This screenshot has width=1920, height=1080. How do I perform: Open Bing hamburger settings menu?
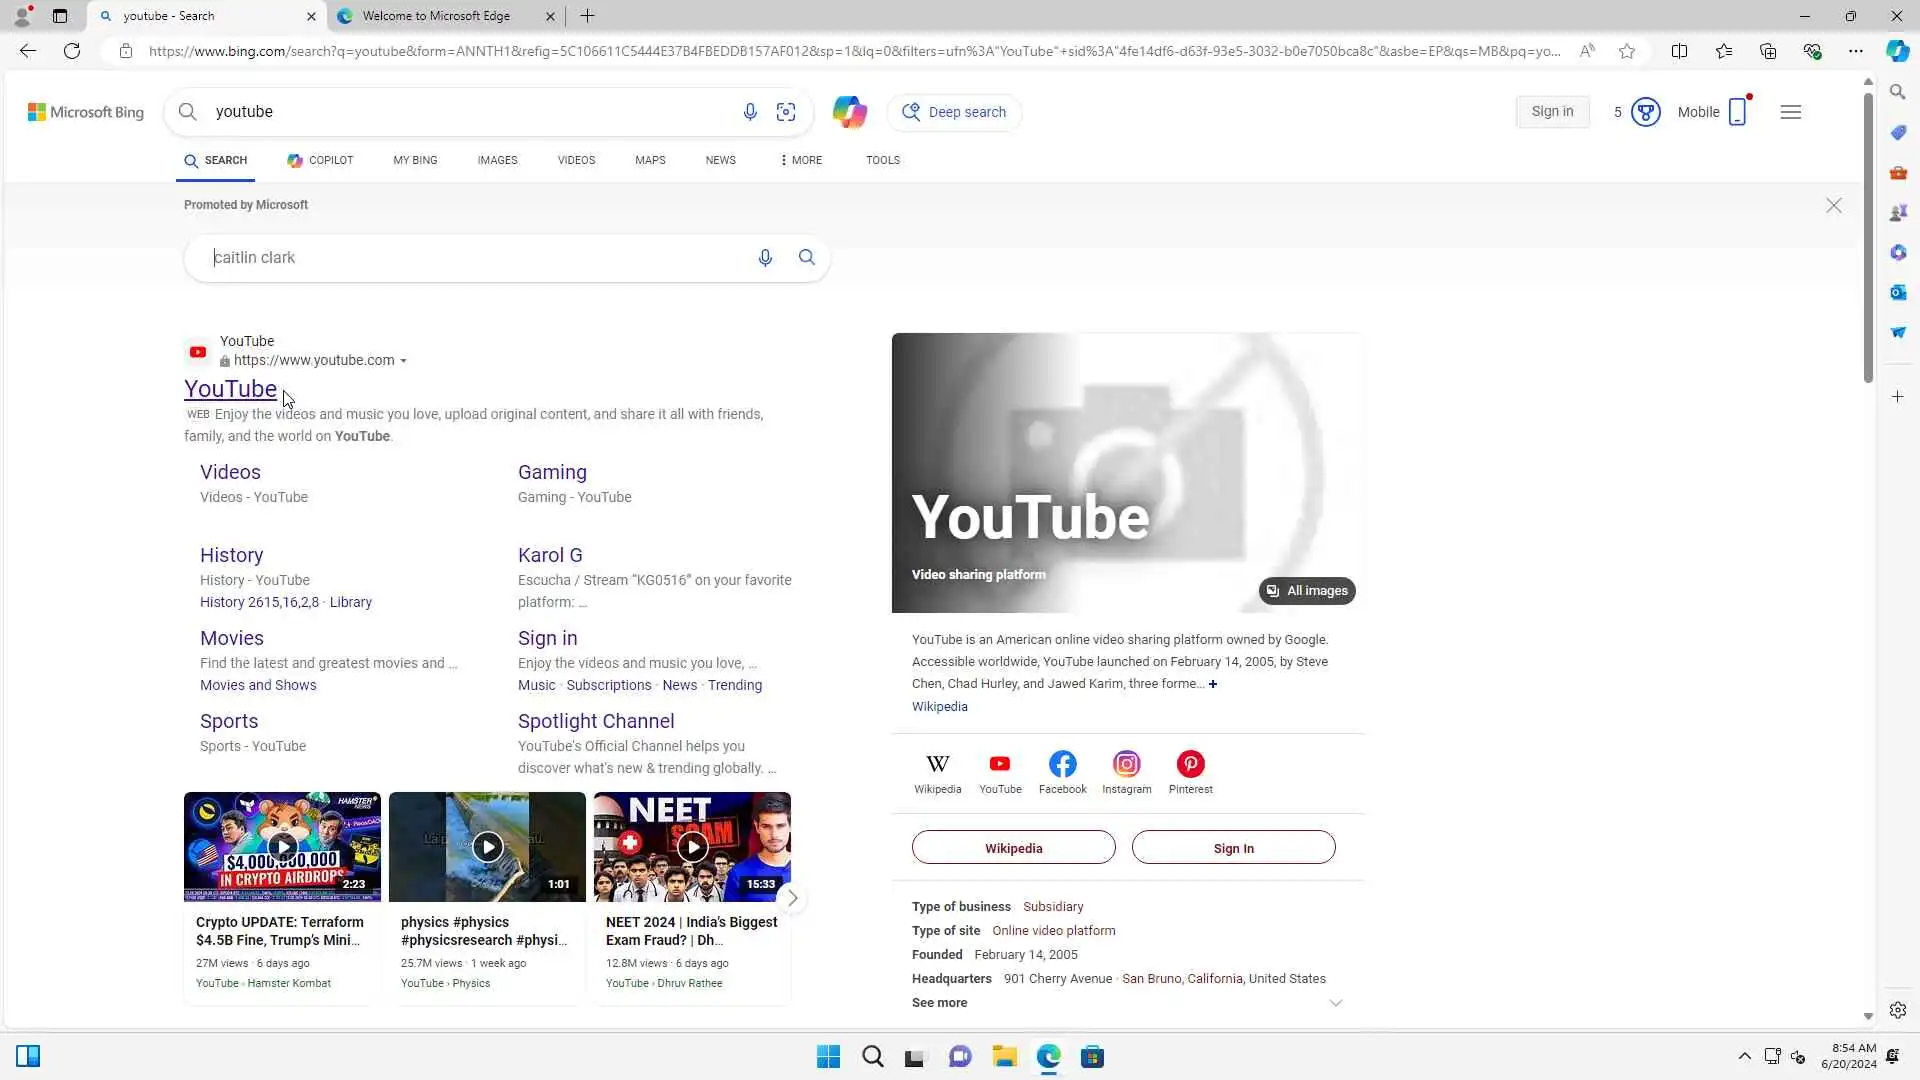click(1790, 112)
